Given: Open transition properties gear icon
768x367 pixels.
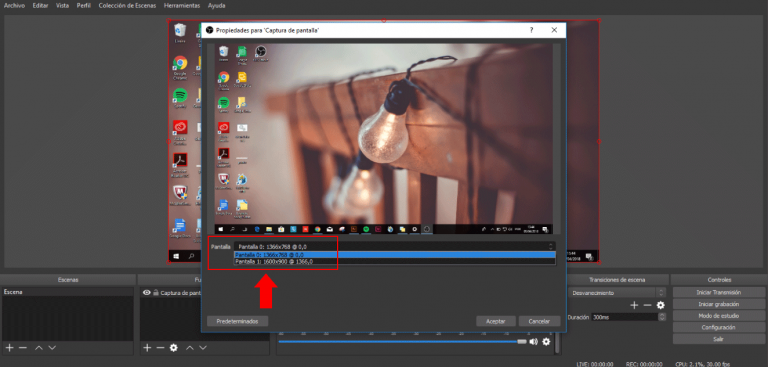Looking at the screenshot, I should pos(661,305).
